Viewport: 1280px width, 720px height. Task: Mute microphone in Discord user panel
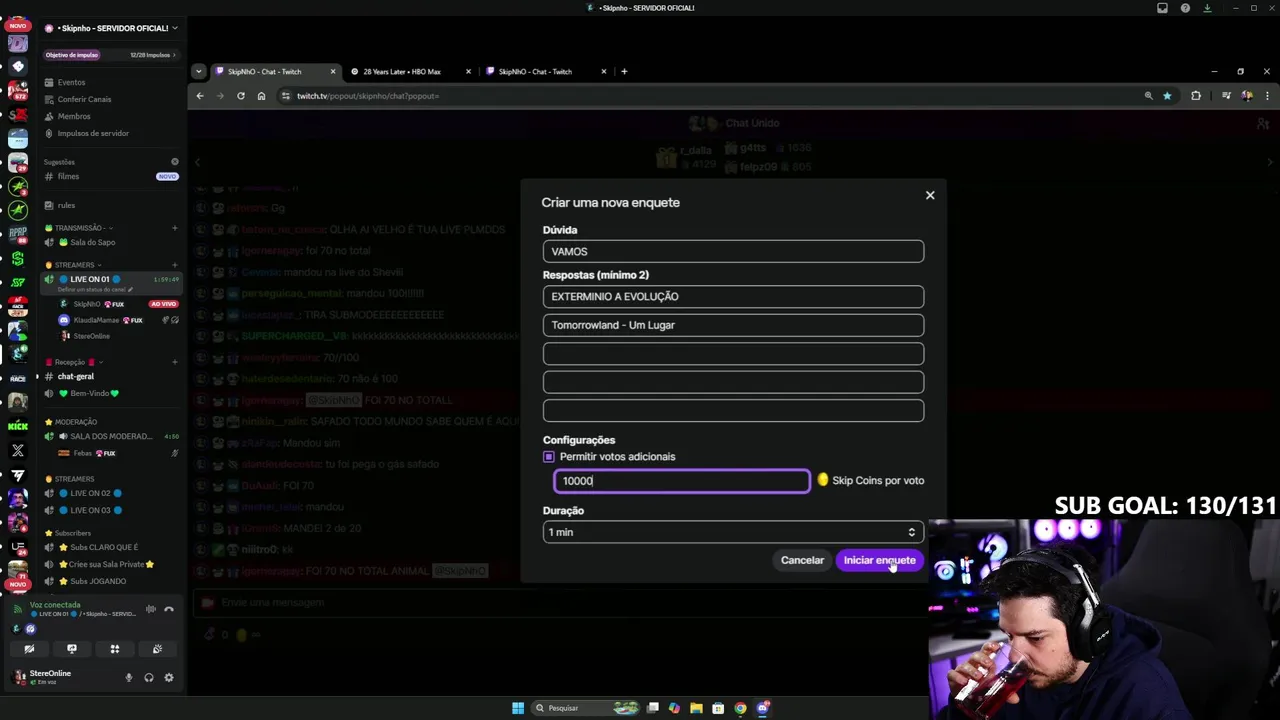click(x=128, y=677)
